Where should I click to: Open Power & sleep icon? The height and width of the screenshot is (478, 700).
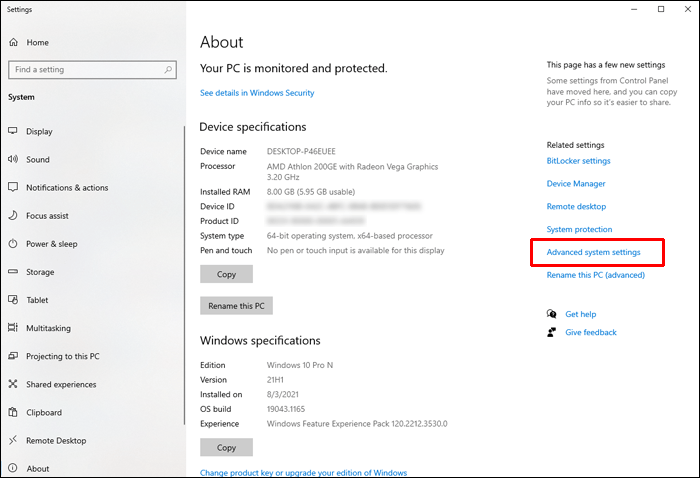[x=13, y=244]
